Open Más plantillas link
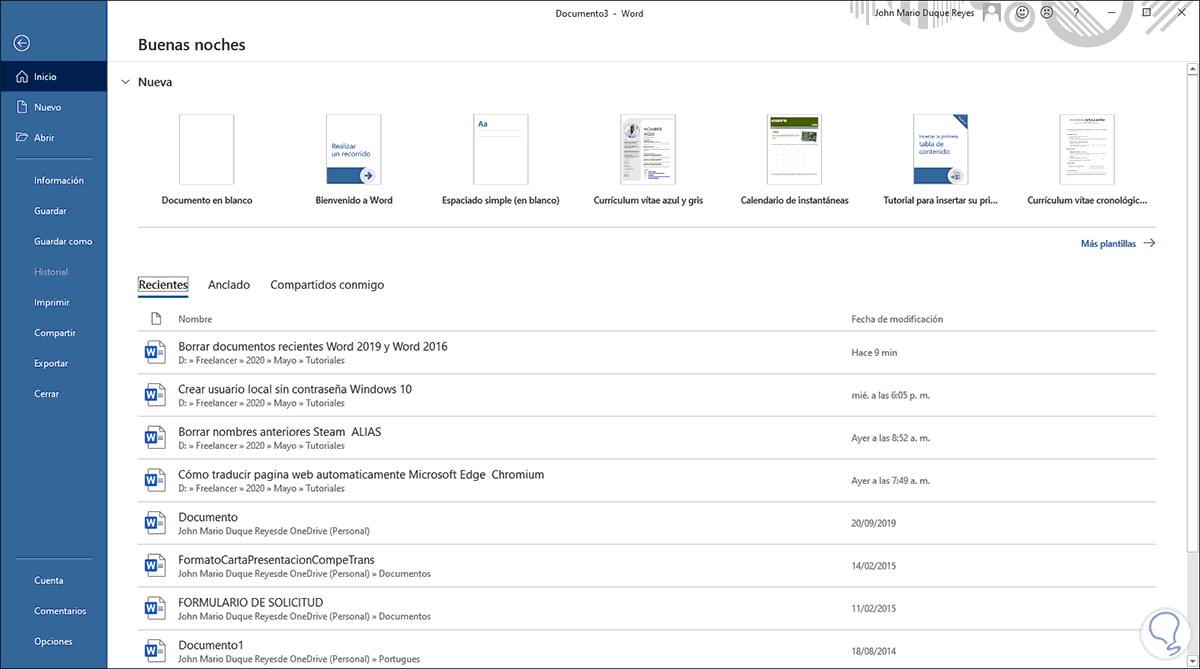Viewport: 1200px width, 669px height. point(1118,243)
